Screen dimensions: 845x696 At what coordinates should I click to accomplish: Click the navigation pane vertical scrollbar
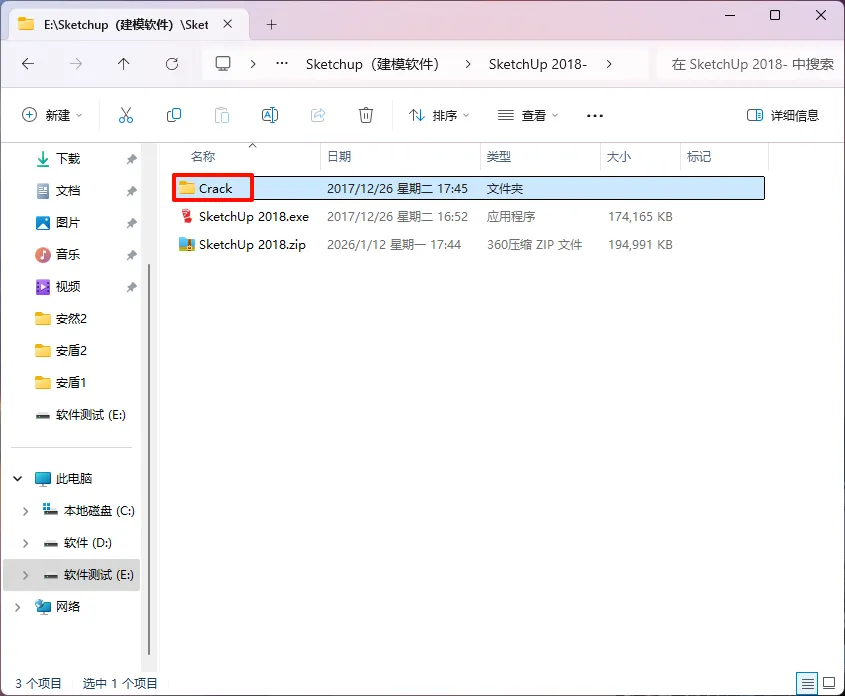(x=149, y=458)
